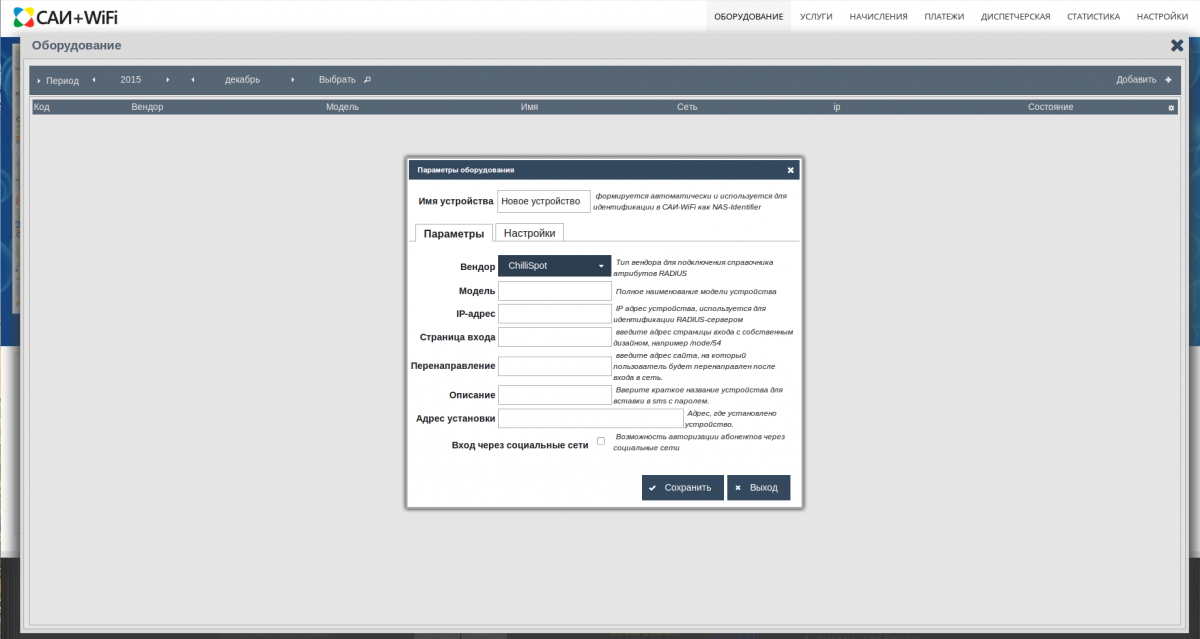Advance to month after декабрь
The height and width of the screenshot is (639, 1200).
pyautogui.click(x=293, y=80)
